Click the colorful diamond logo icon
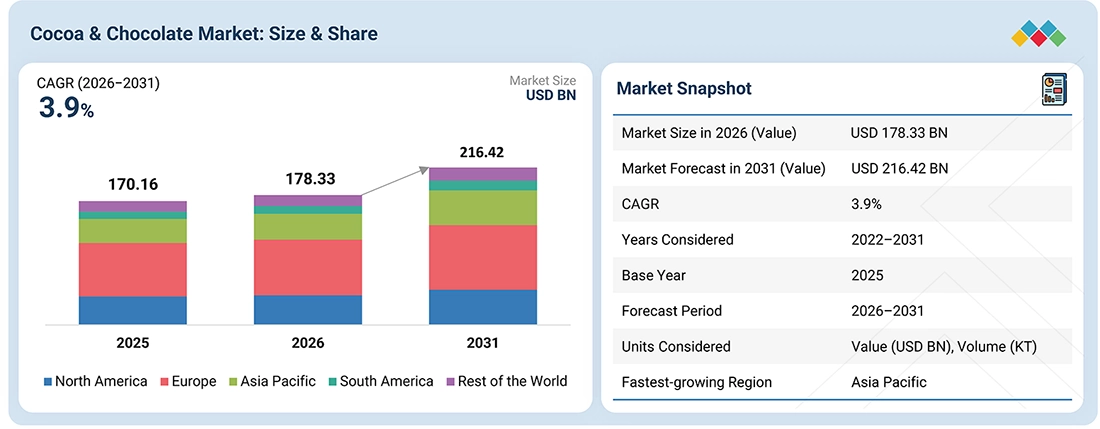 [1038, 34]
